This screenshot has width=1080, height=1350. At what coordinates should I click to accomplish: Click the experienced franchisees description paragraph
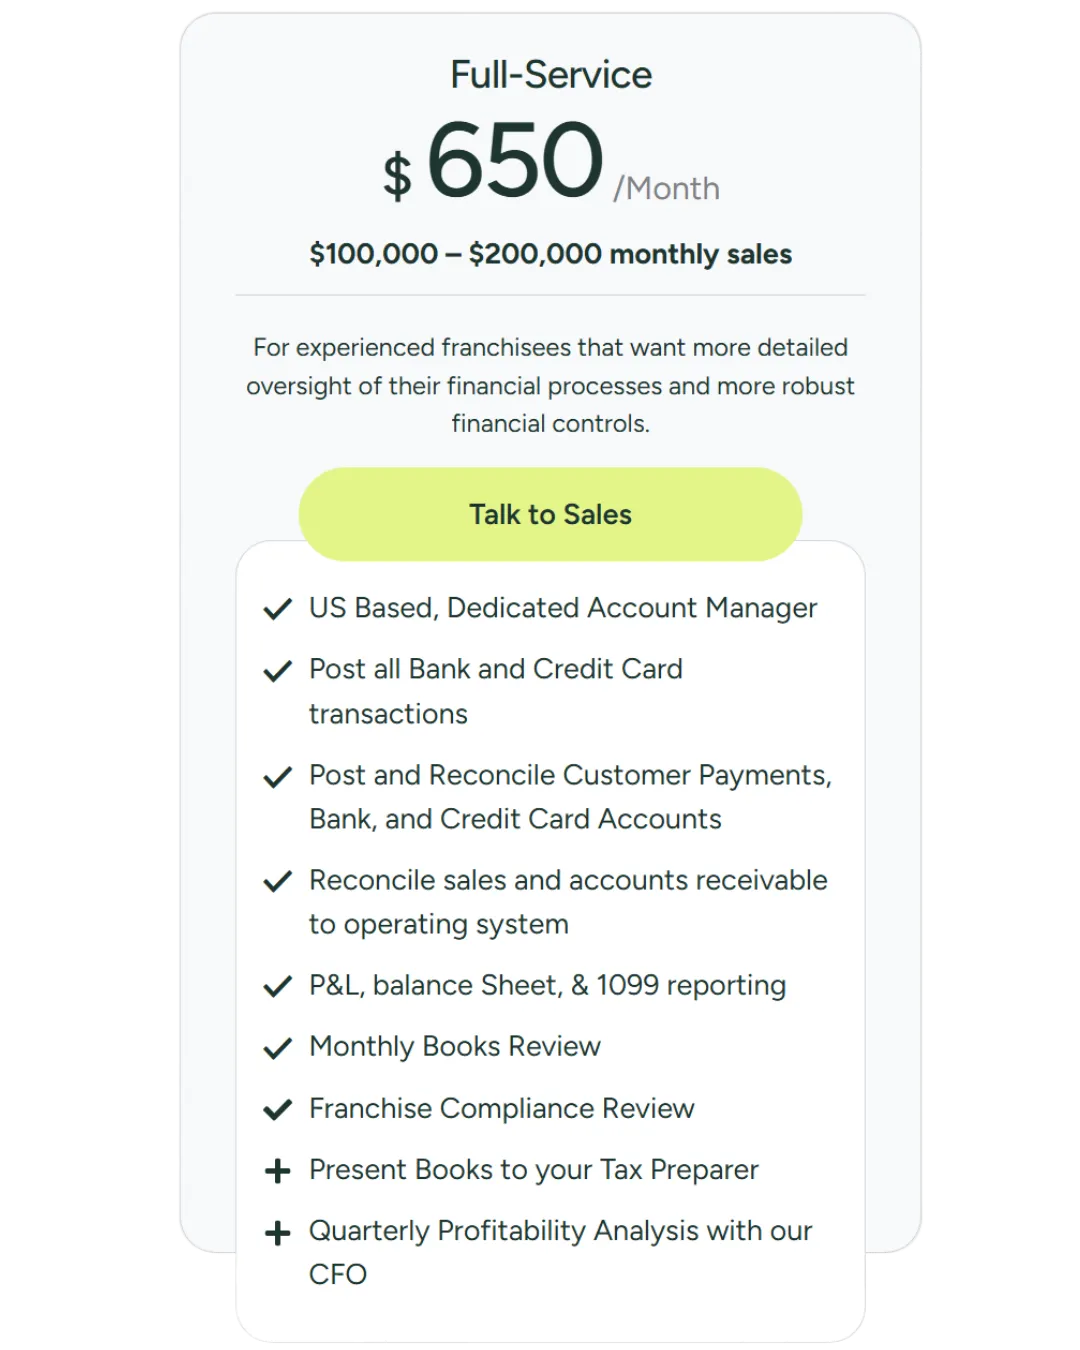[x=551, y=385]
